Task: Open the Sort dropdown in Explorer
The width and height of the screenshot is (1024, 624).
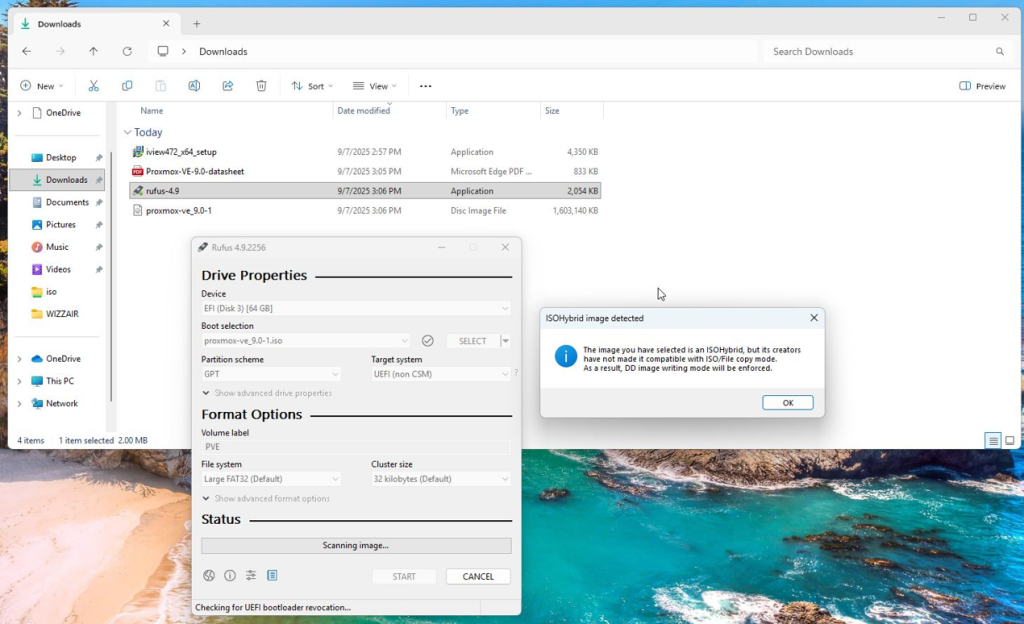Action: pos(312,86)
